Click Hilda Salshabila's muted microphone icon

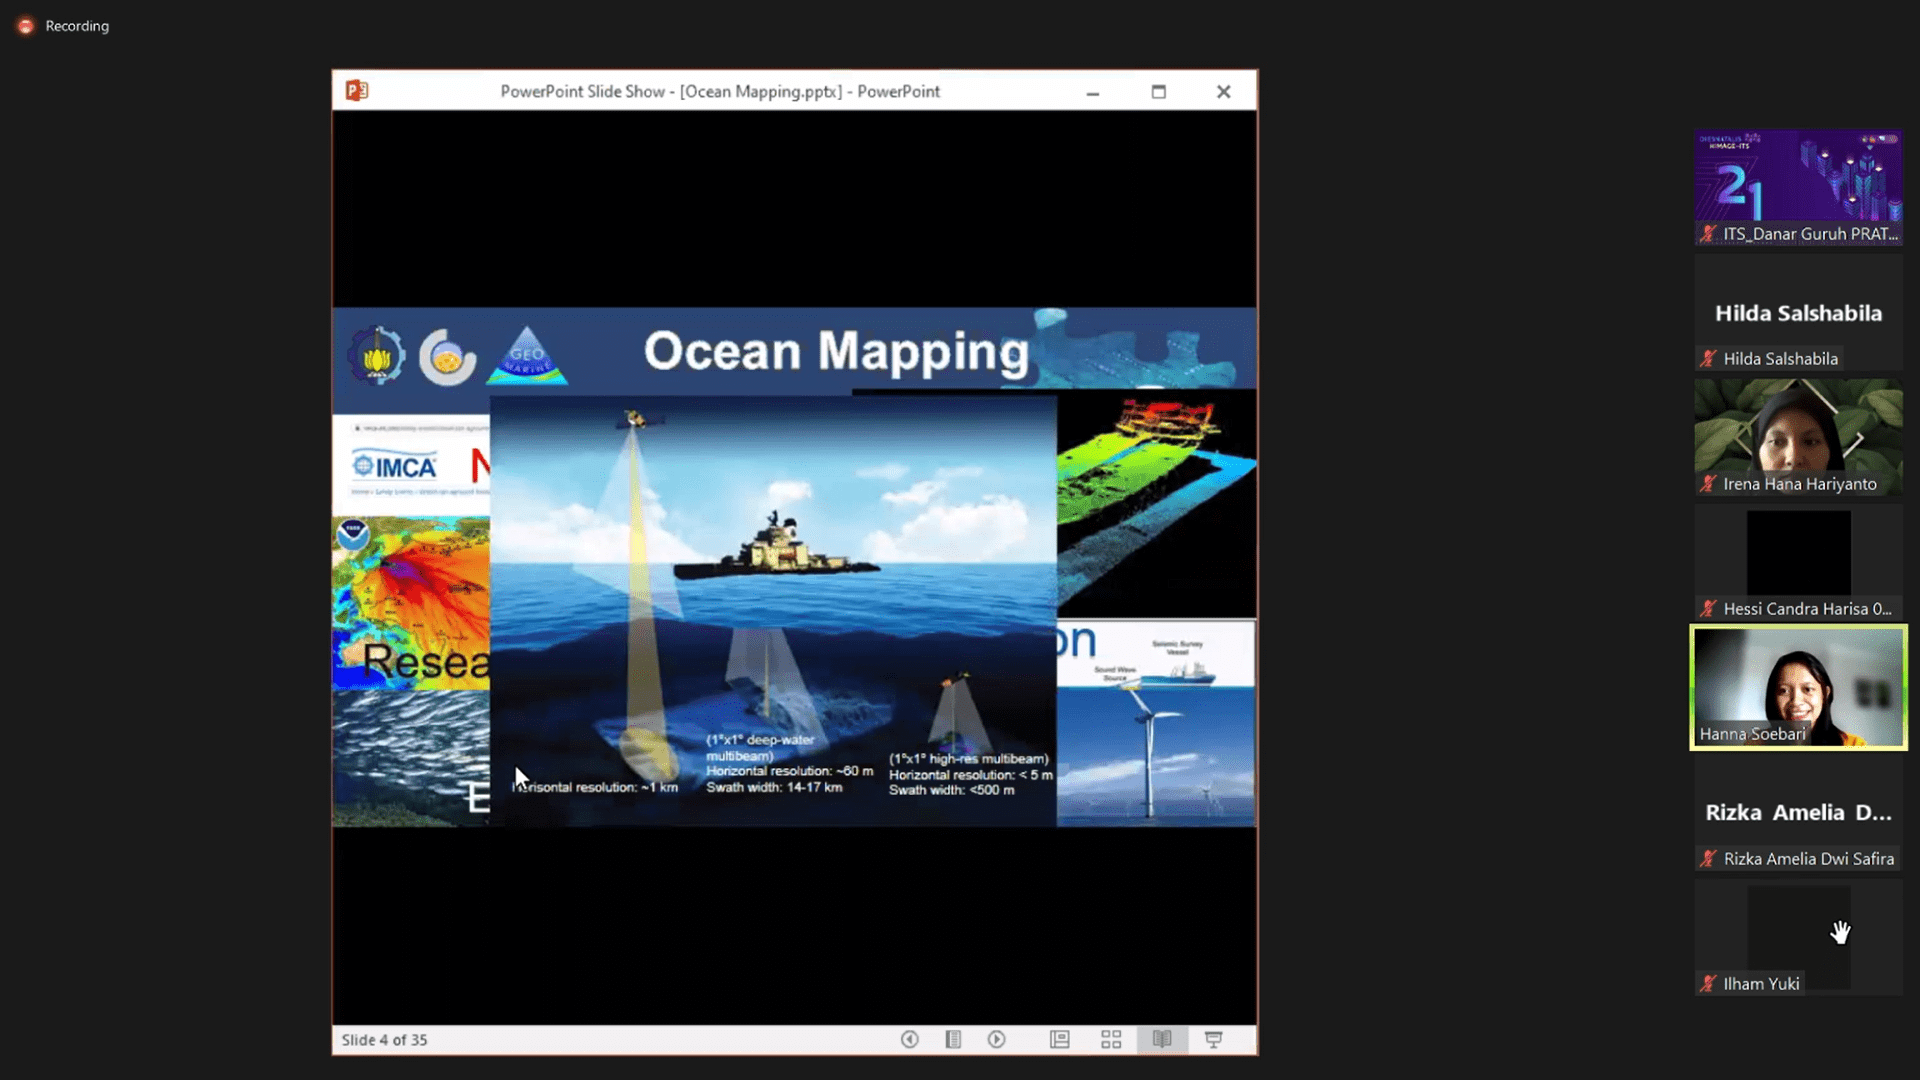coord(1708,359)
